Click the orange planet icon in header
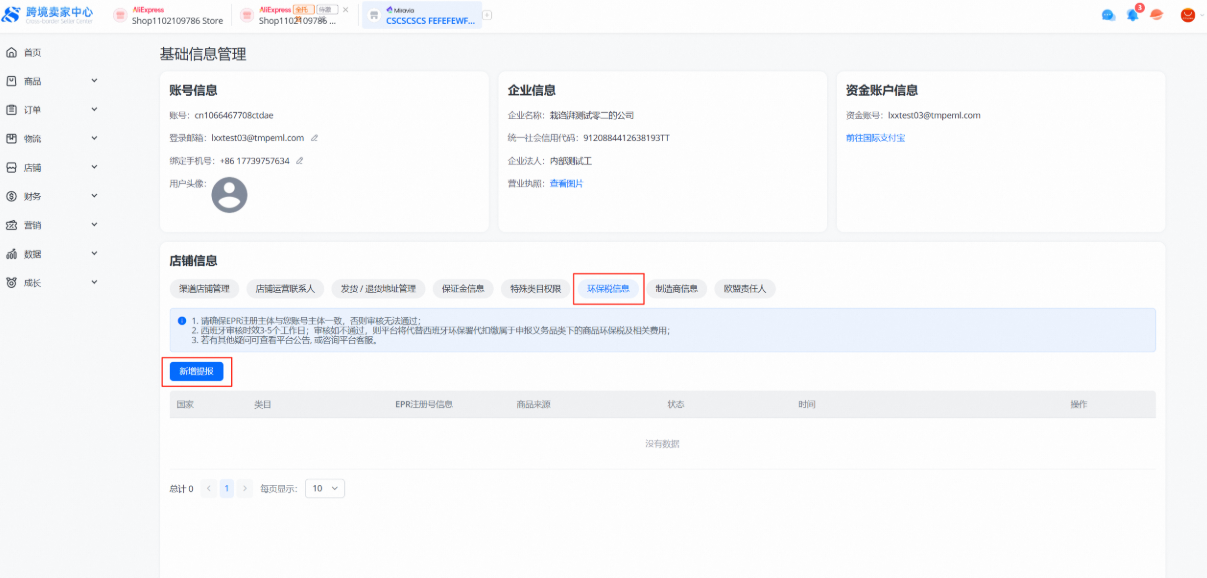 (x=1156, y=15)
